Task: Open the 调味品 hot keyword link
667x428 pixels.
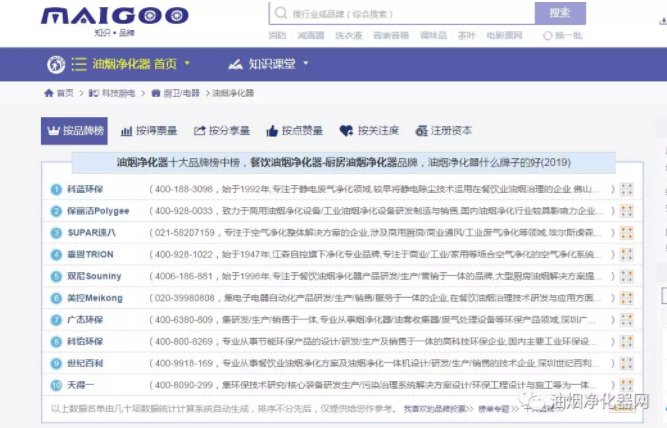Action: (x=433, y=35)
